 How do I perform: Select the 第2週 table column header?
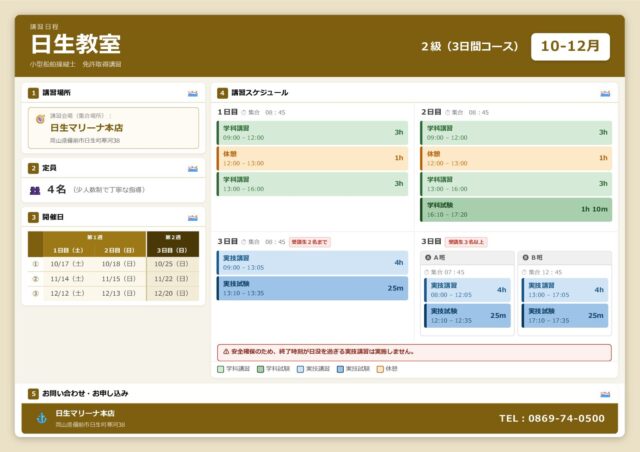(173, 237)
